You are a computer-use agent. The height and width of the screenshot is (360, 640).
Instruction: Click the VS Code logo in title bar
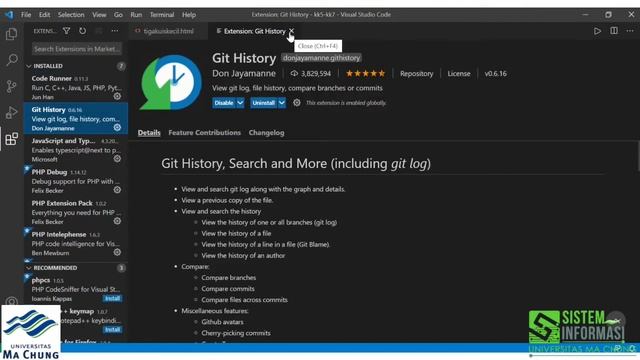click(x=9, y=15)
